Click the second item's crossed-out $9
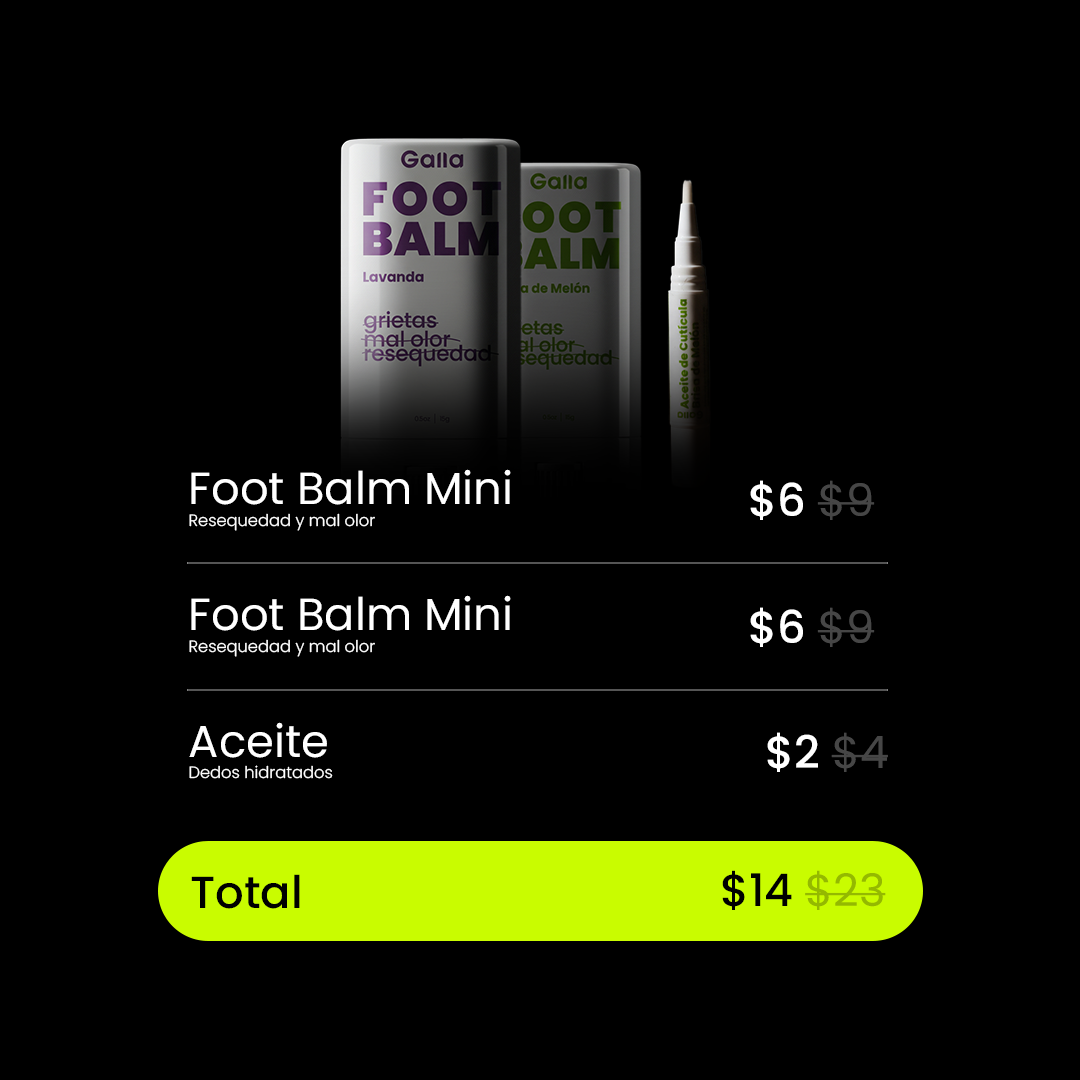Image resolution: width=1080 pixels, height=1080 pixels. coord(846,627)
